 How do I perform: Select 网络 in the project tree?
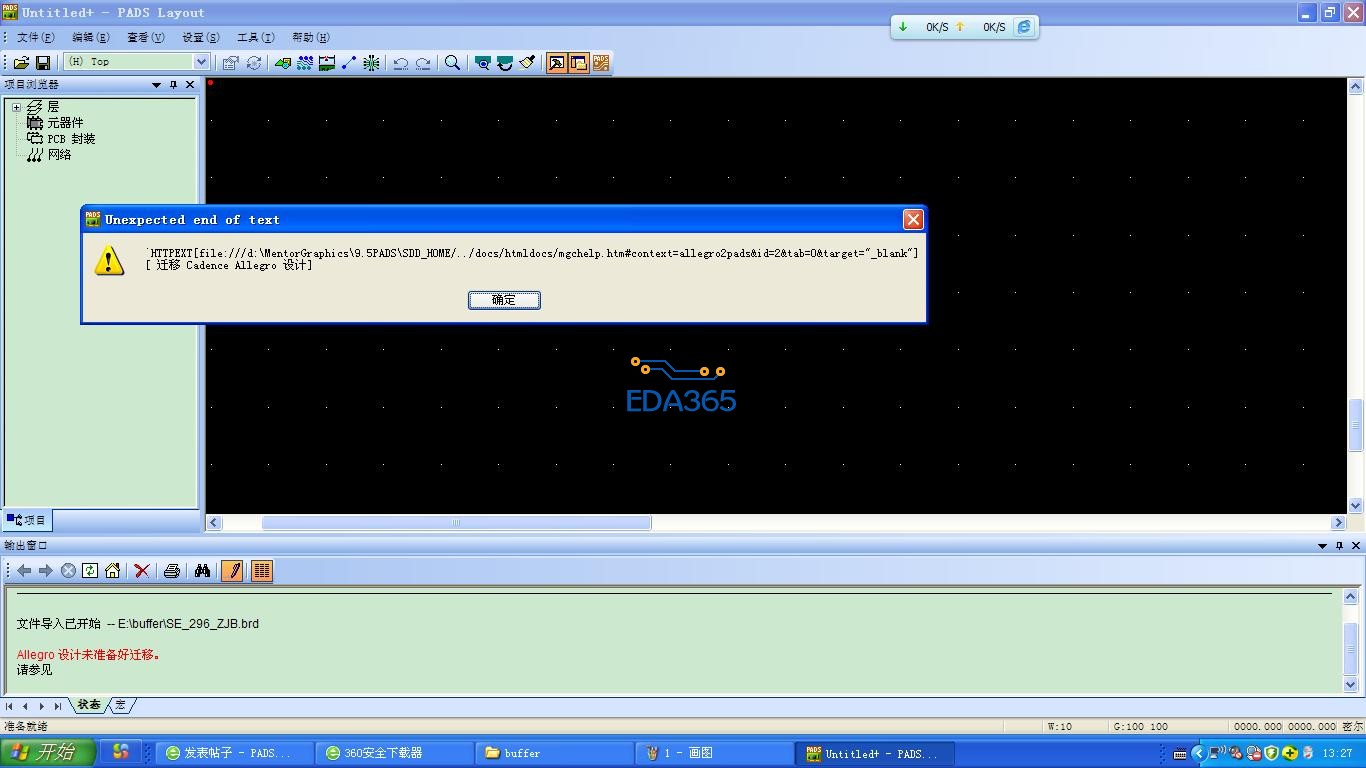pyautogui.click(x=59, y=155)
